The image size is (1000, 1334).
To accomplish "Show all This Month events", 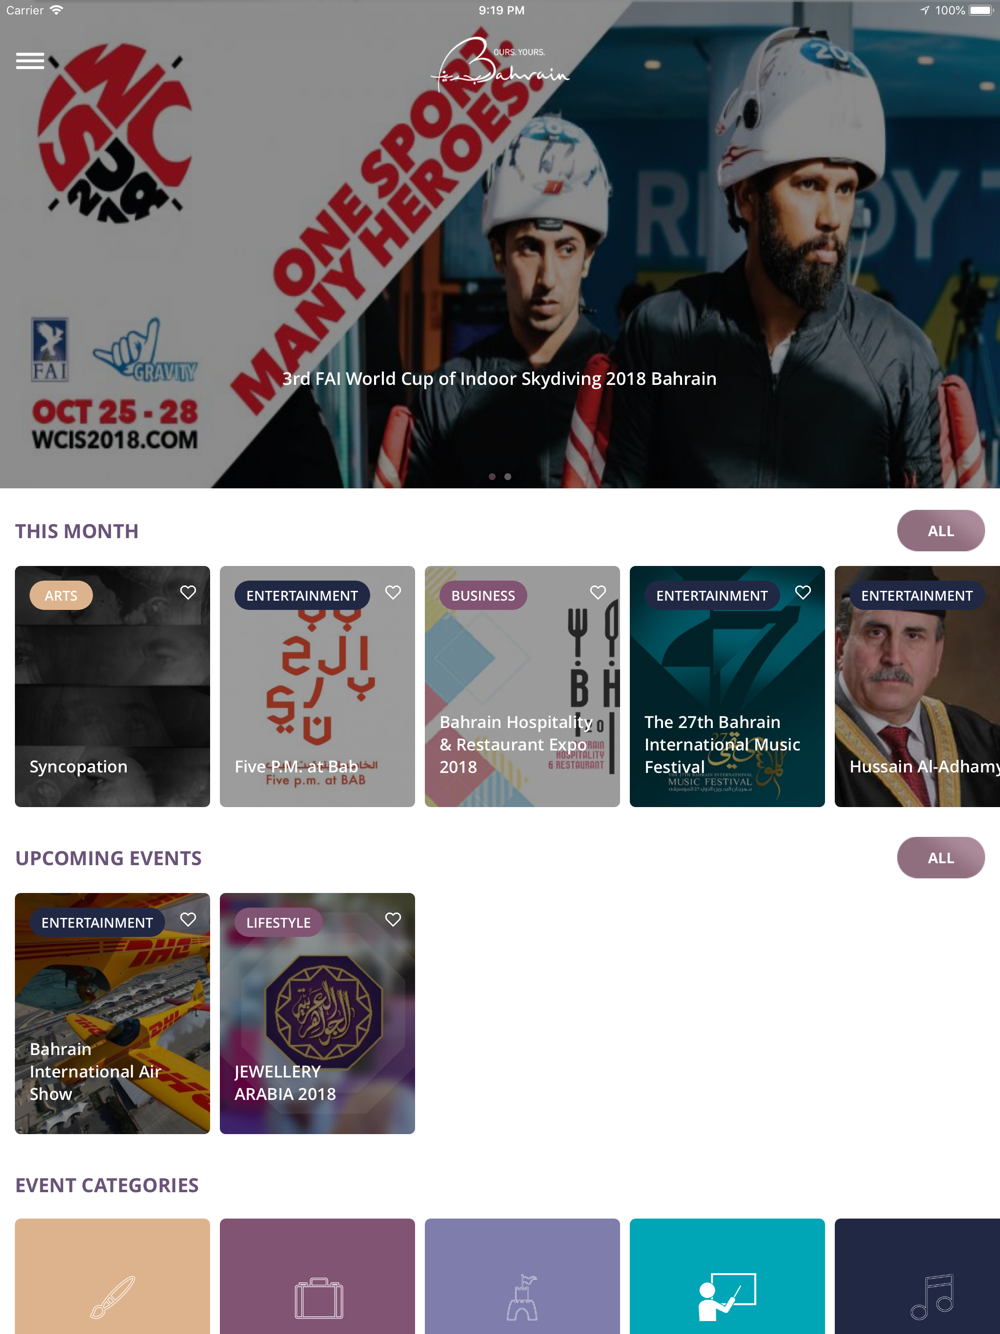I will click(x=941, y=530).
